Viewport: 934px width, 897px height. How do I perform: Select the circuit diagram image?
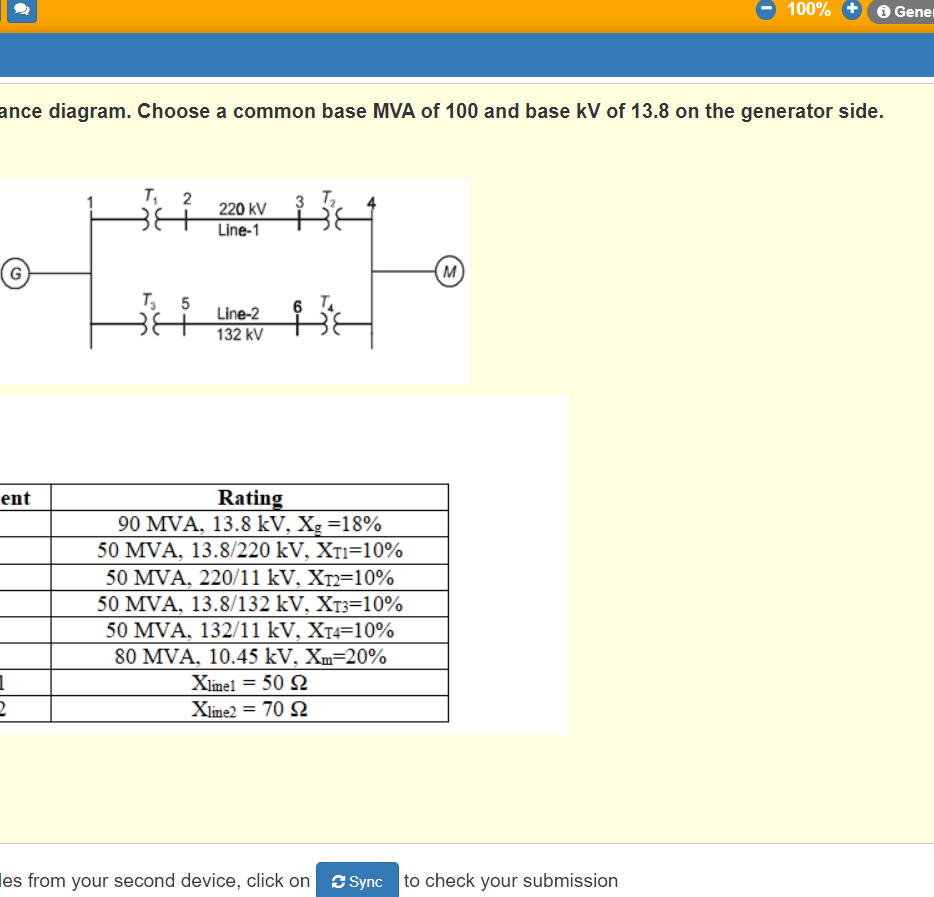pos(235,280)
